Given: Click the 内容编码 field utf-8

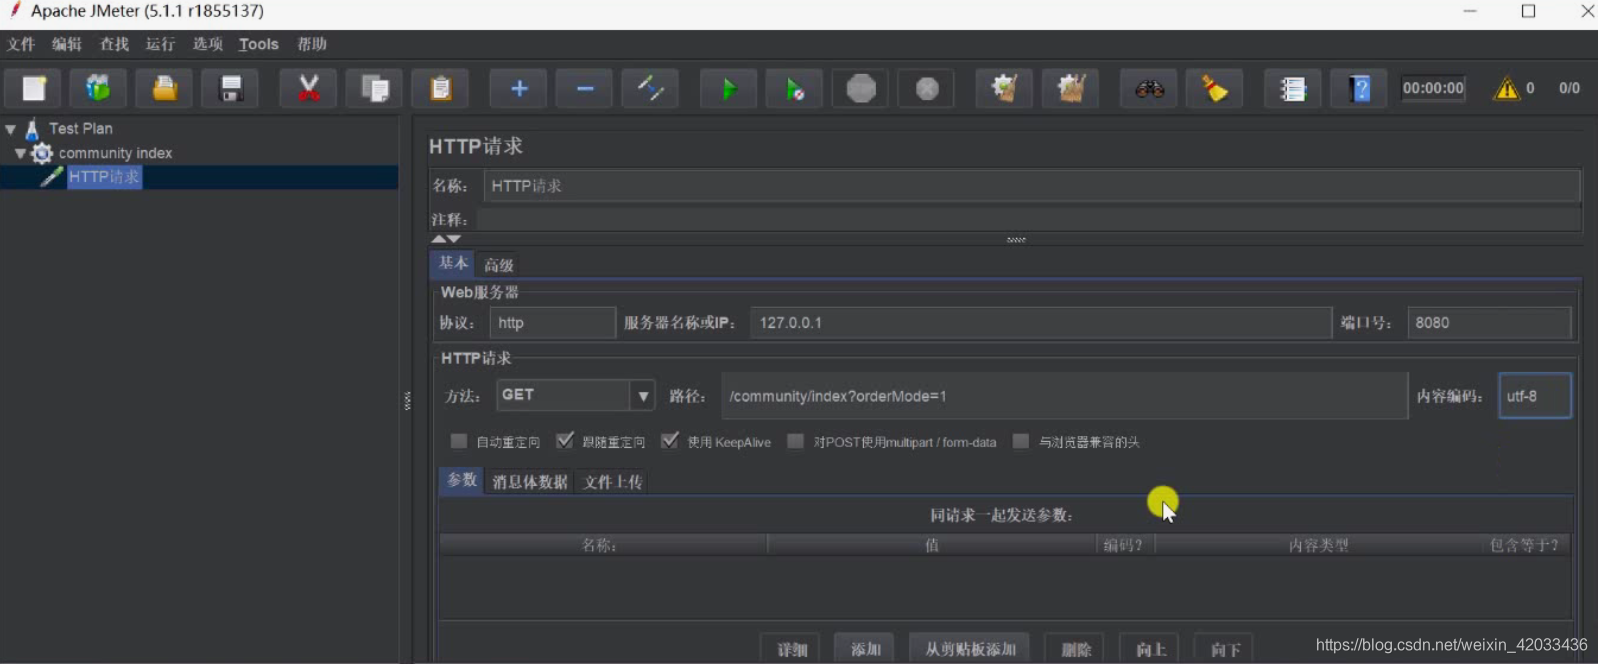Looking at the screenshot, I should [1534, 396].
